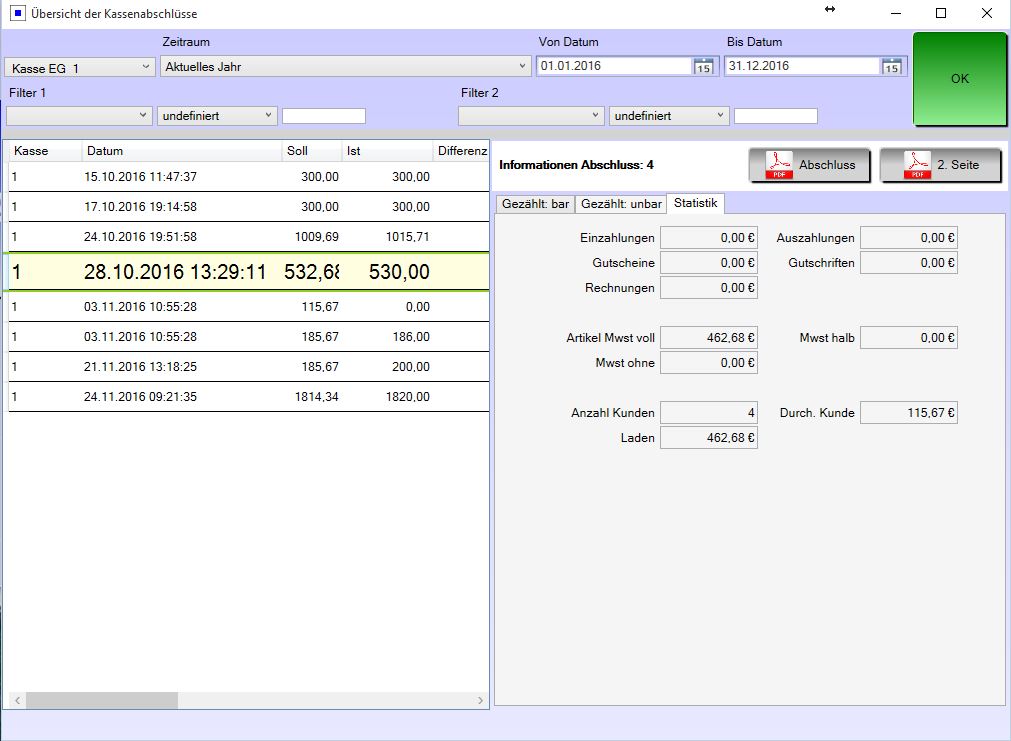Viewport: 1011px width, 741px height.
Task: Open calendar picker for Bis Datum
Action: click(891, 67)
